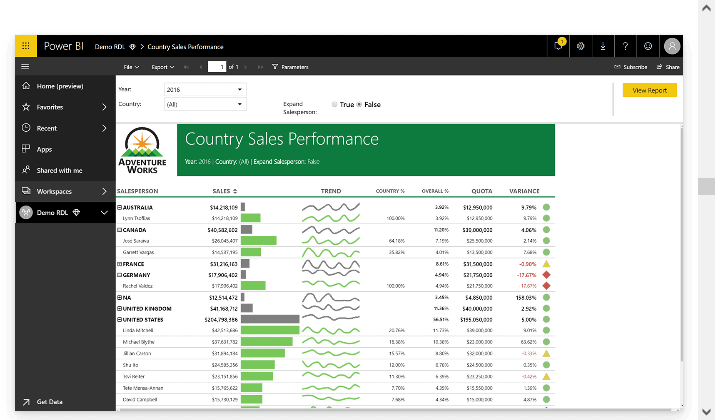The width and height of the screenshot is (715, 420).
Task: Click the page number input field
Action: 217,67
